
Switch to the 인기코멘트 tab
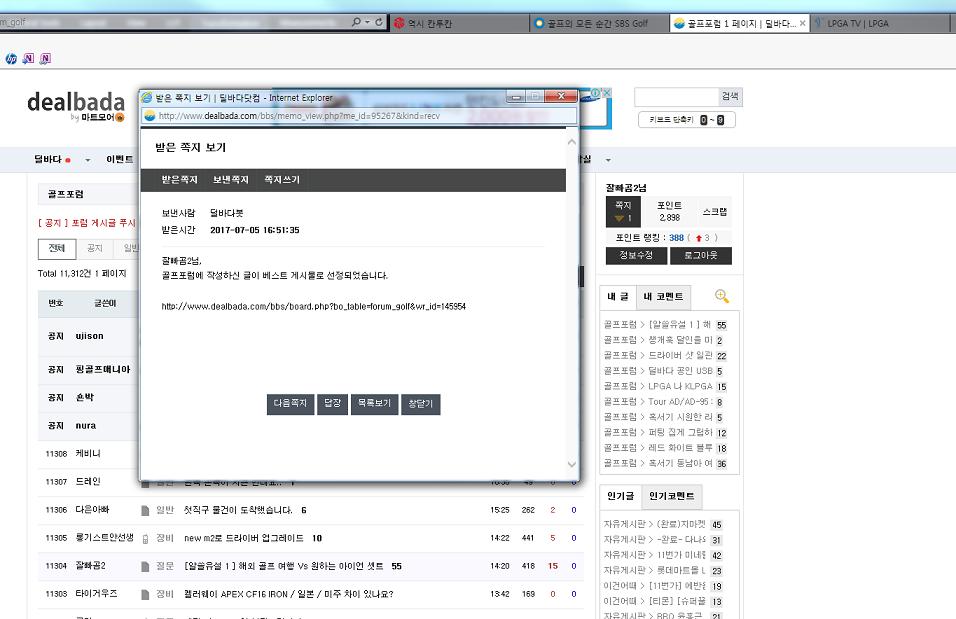671,496
